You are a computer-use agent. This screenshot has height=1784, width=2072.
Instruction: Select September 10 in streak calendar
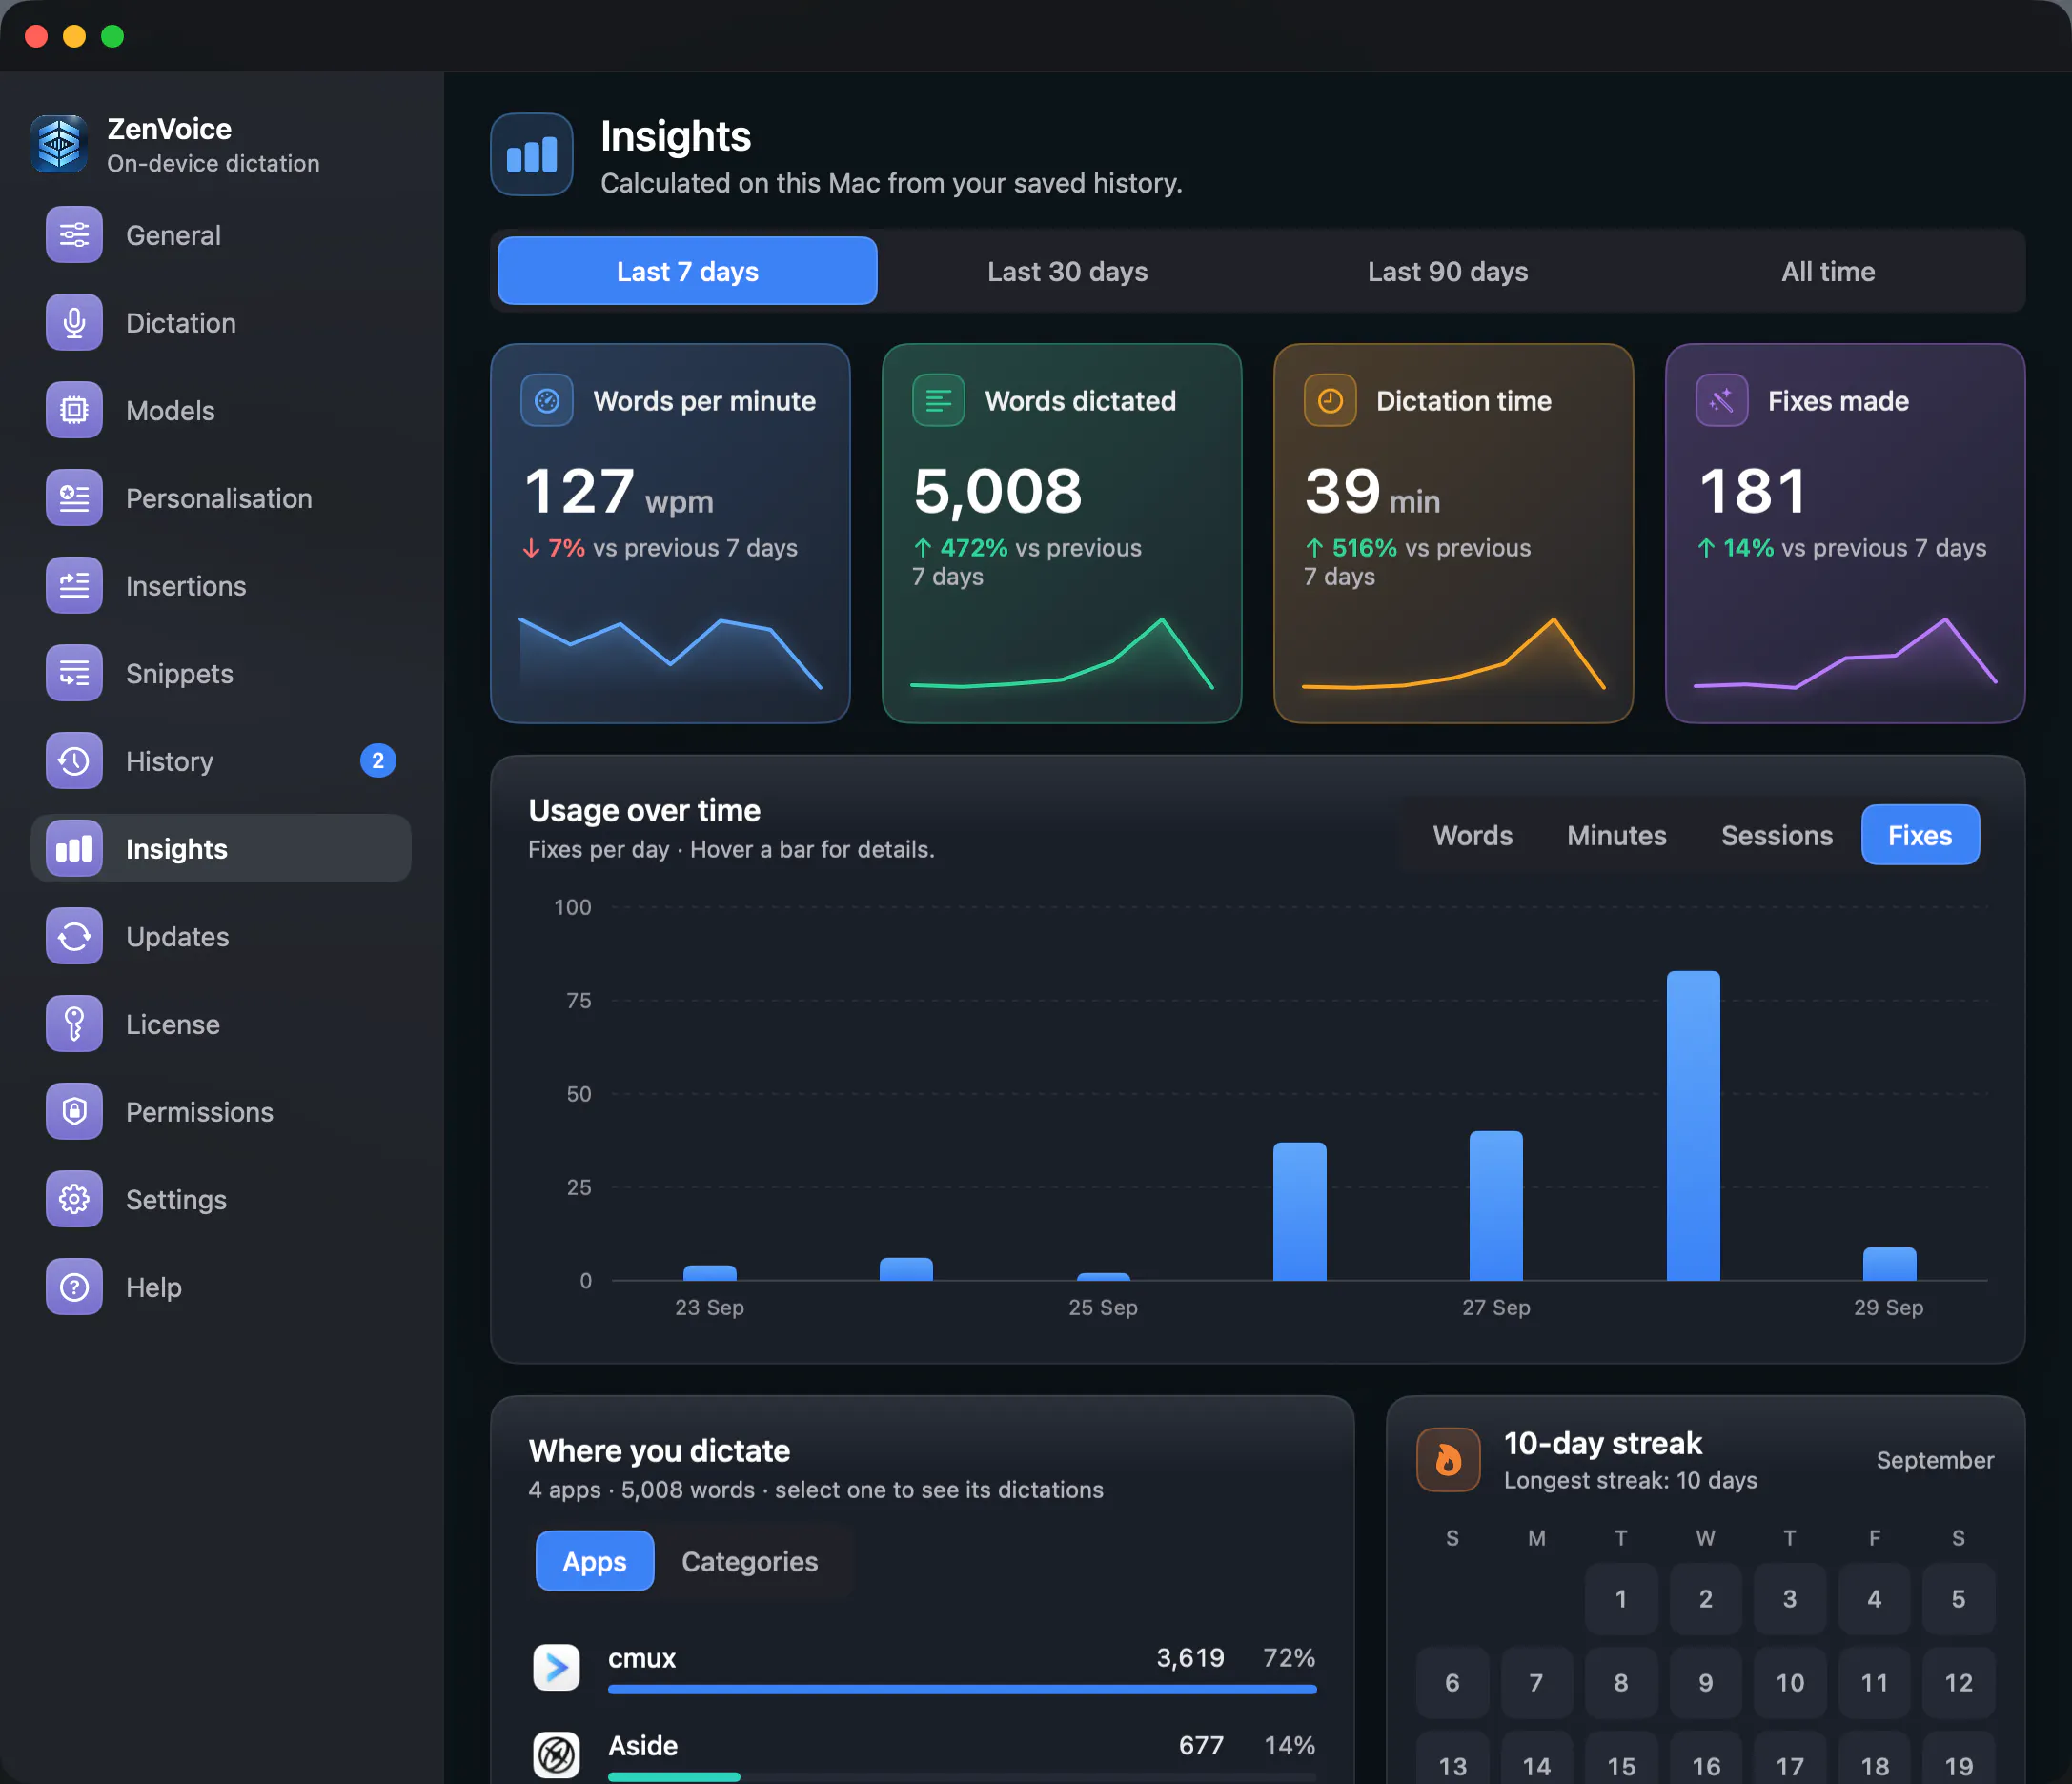[1790, 1683]
